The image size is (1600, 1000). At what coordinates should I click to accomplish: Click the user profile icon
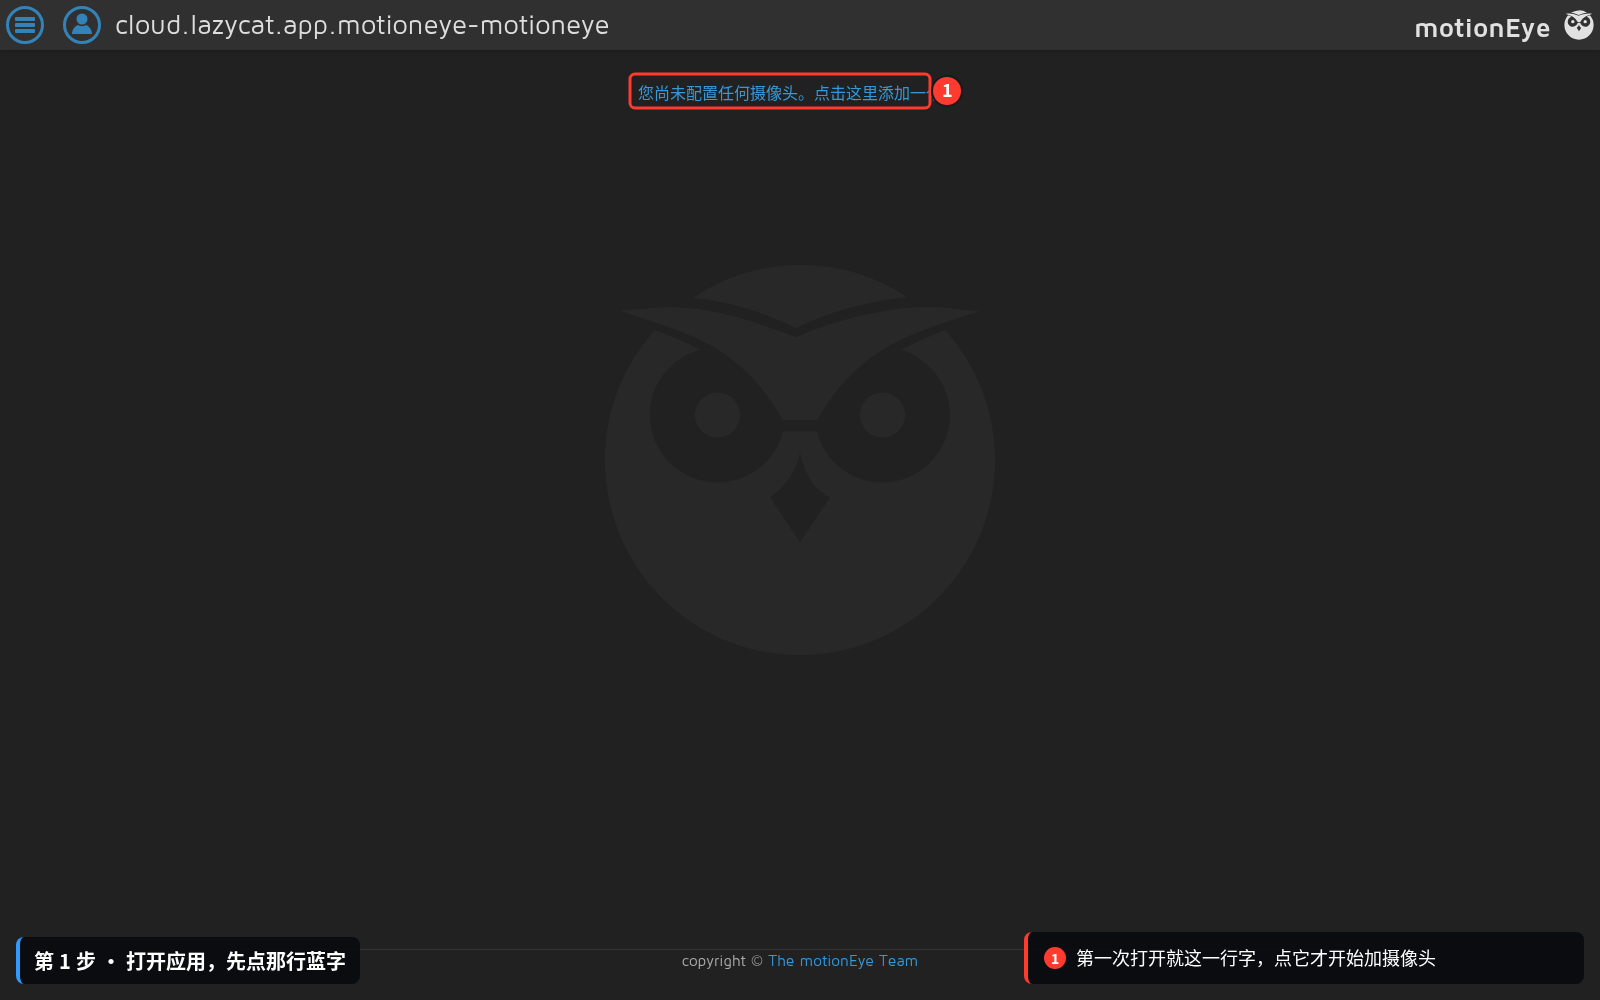(82, 25)
